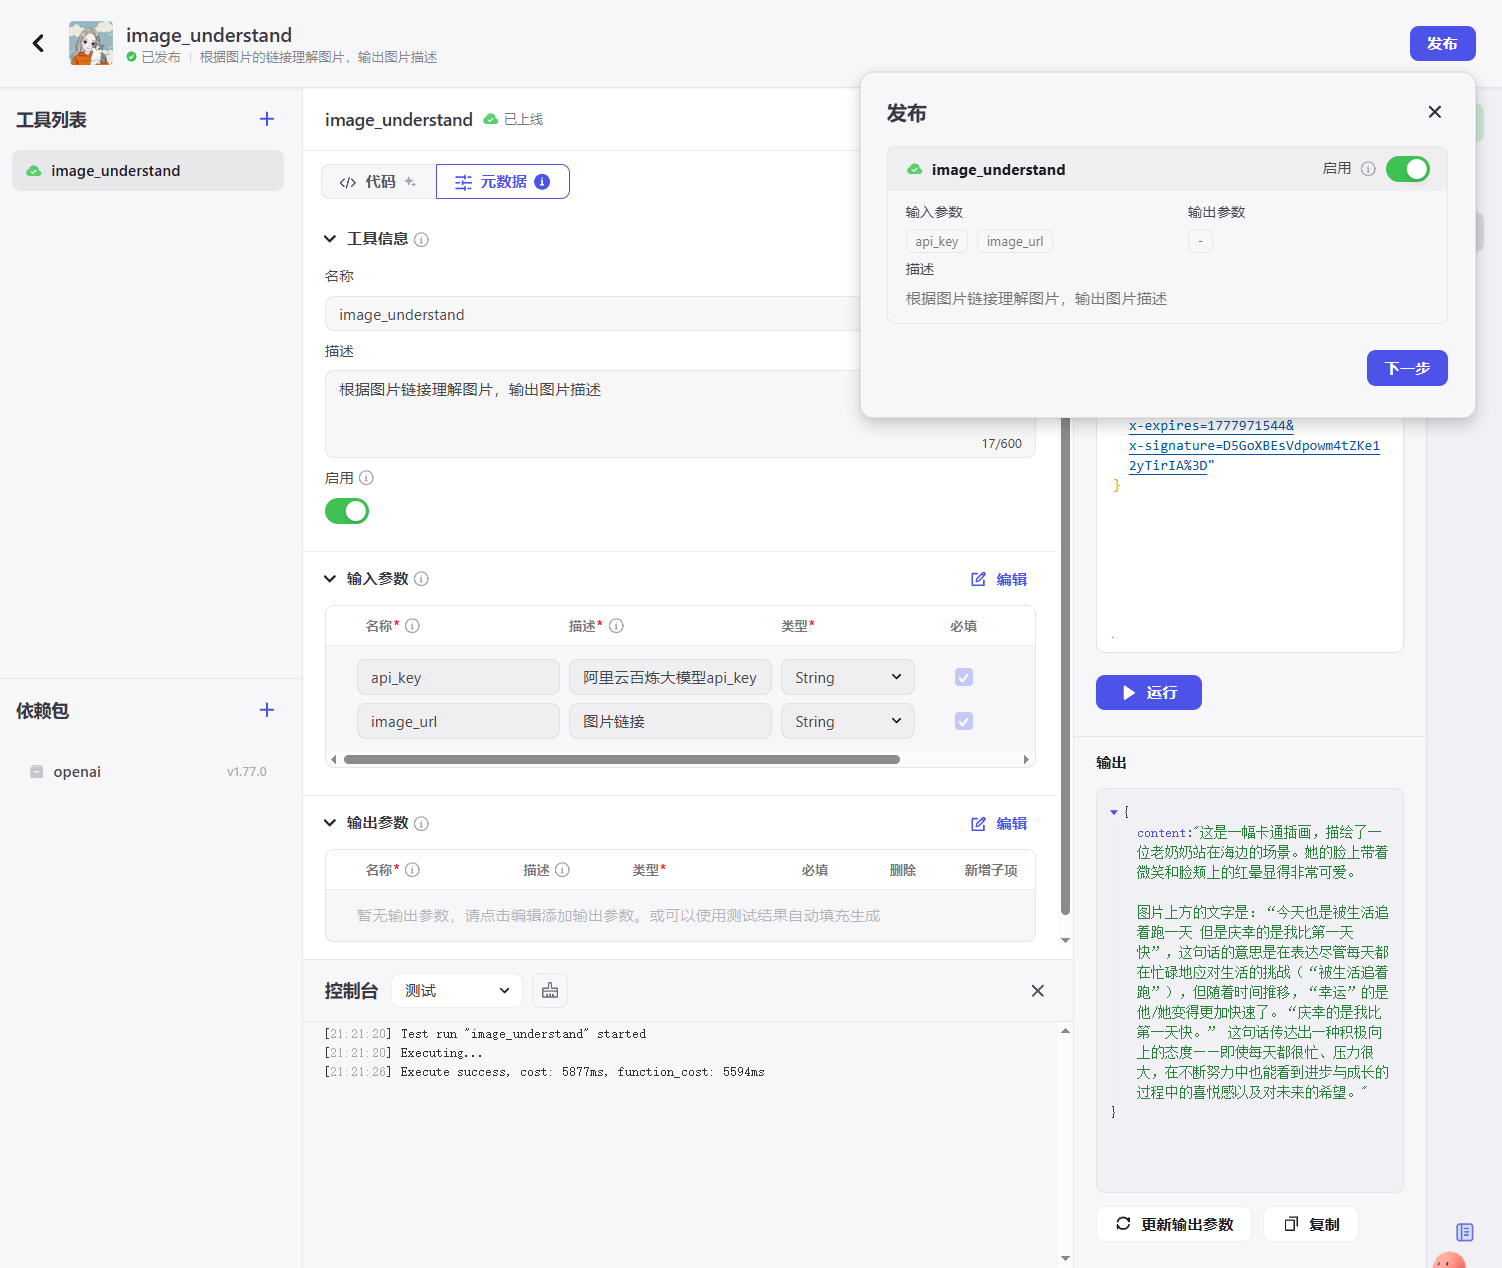Select image_understand in the tool list
Screen dimensions: 1502x1268
148,171
